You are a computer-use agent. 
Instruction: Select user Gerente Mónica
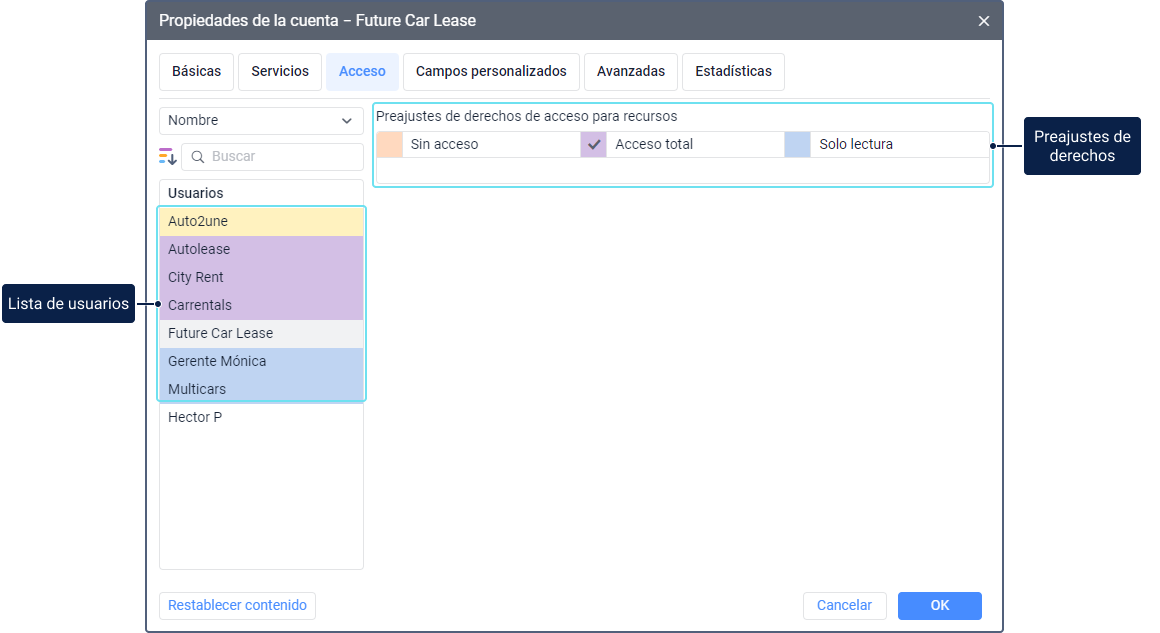click(x=261, y=361)
